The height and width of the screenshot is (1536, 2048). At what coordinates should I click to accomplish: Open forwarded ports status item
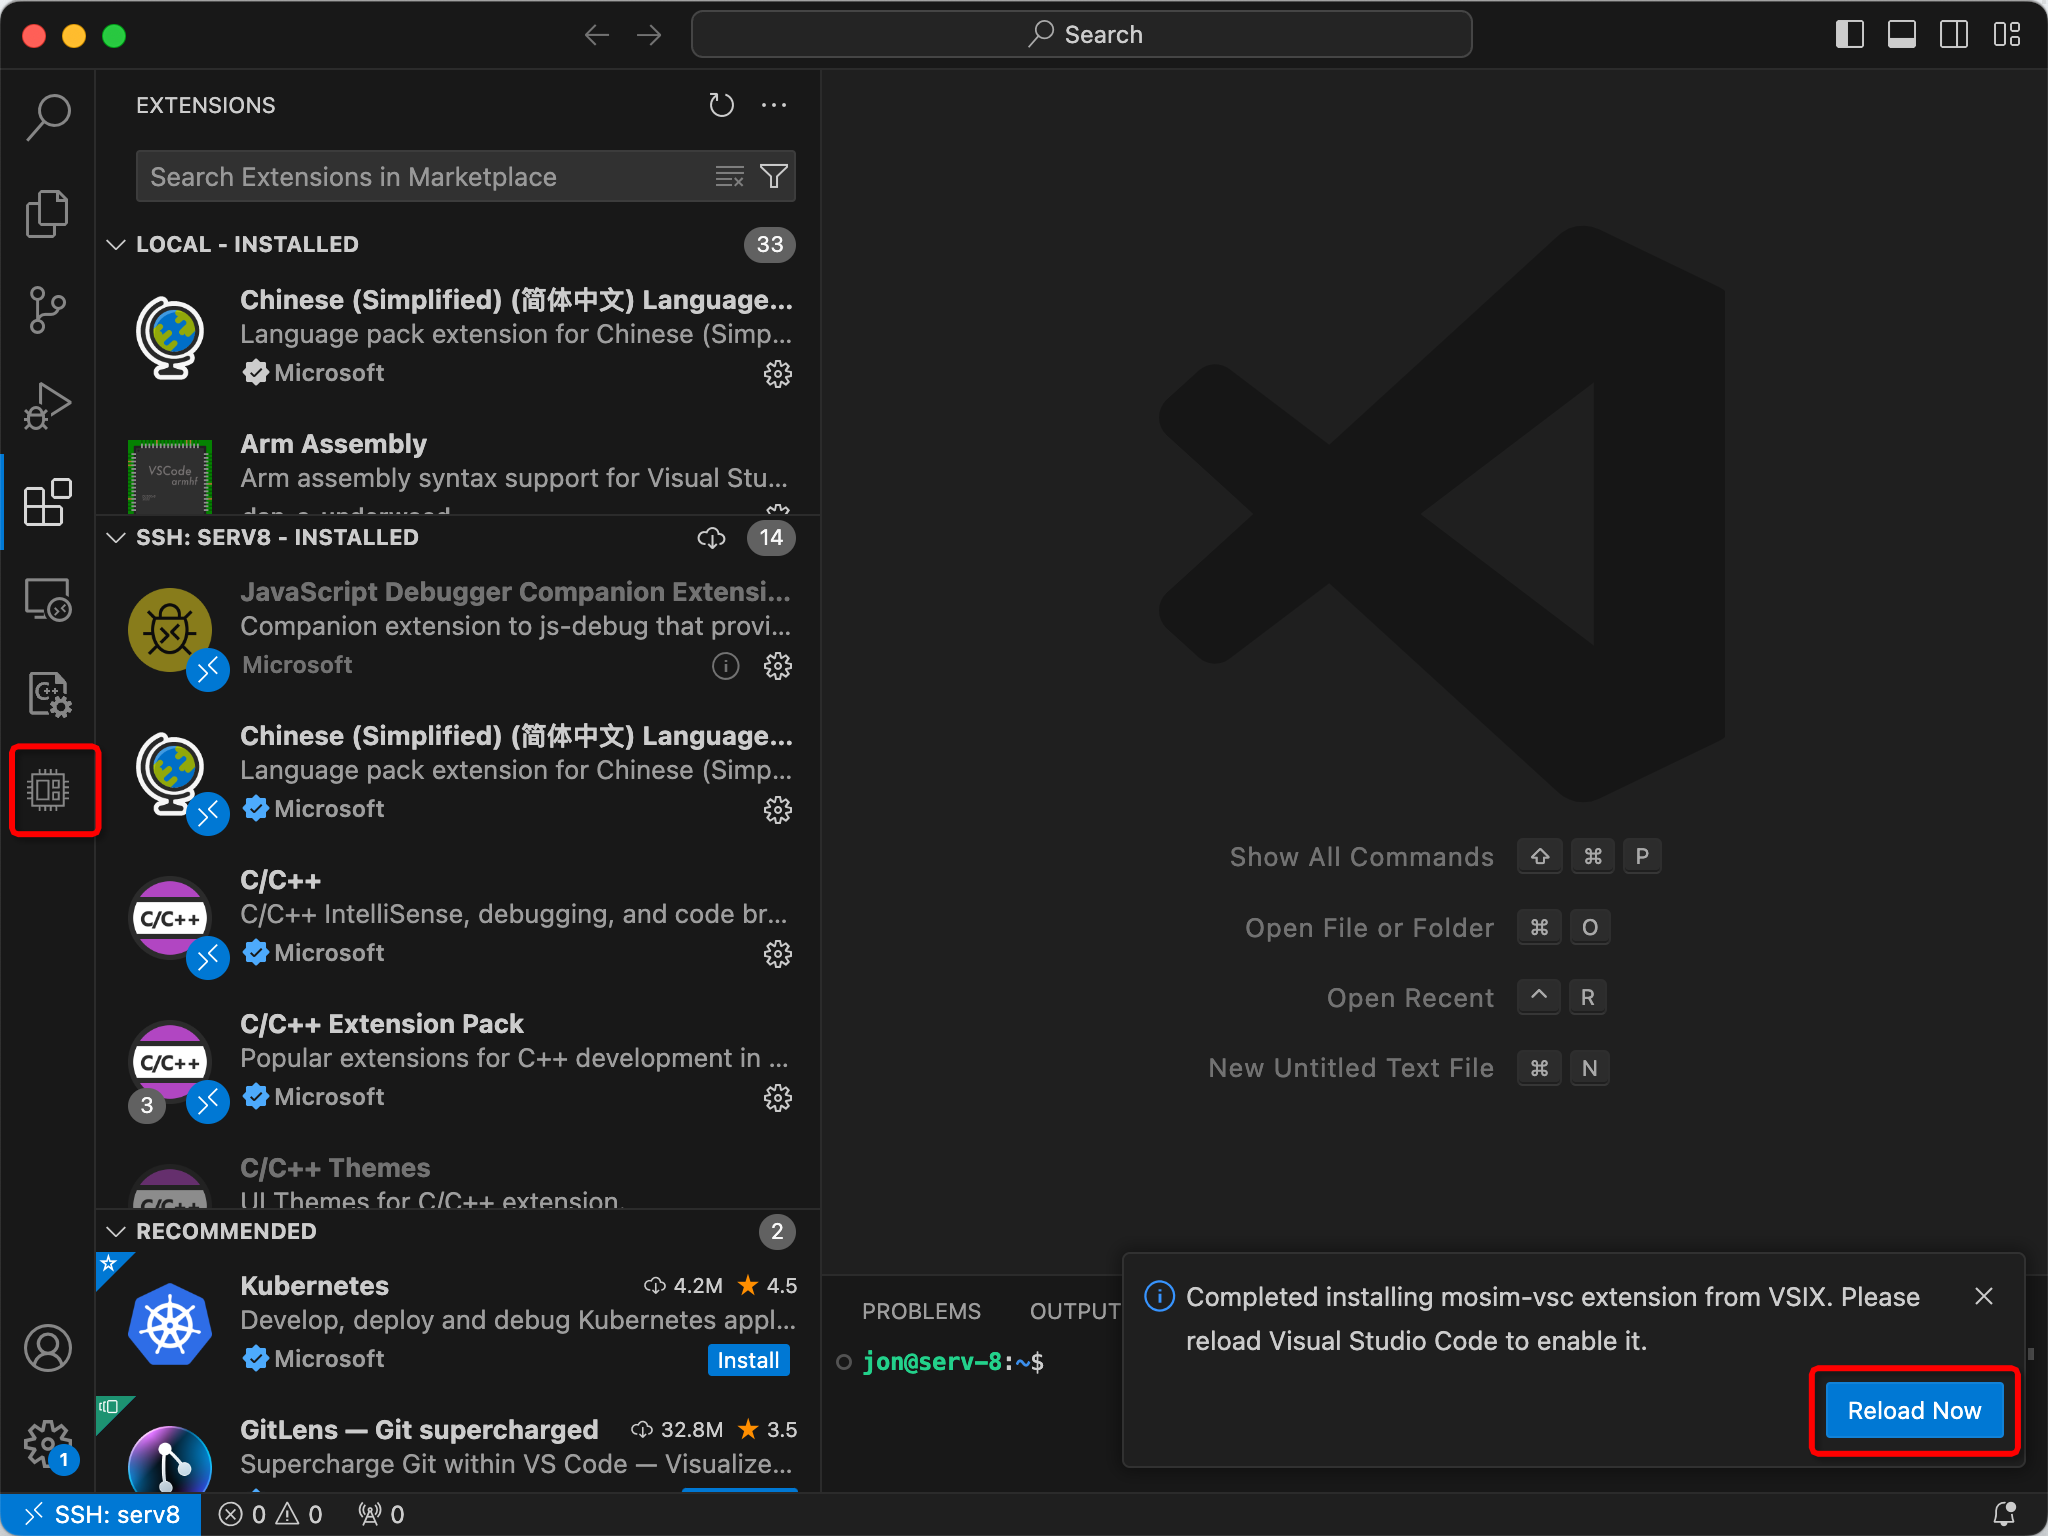[381, 1514]
